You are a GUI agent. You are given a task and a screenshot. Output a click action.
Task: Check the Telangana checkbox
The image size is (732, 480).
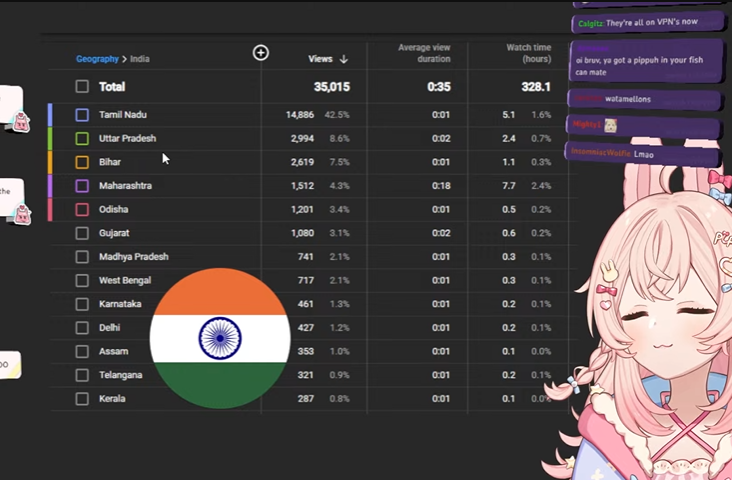pos(82,375)
